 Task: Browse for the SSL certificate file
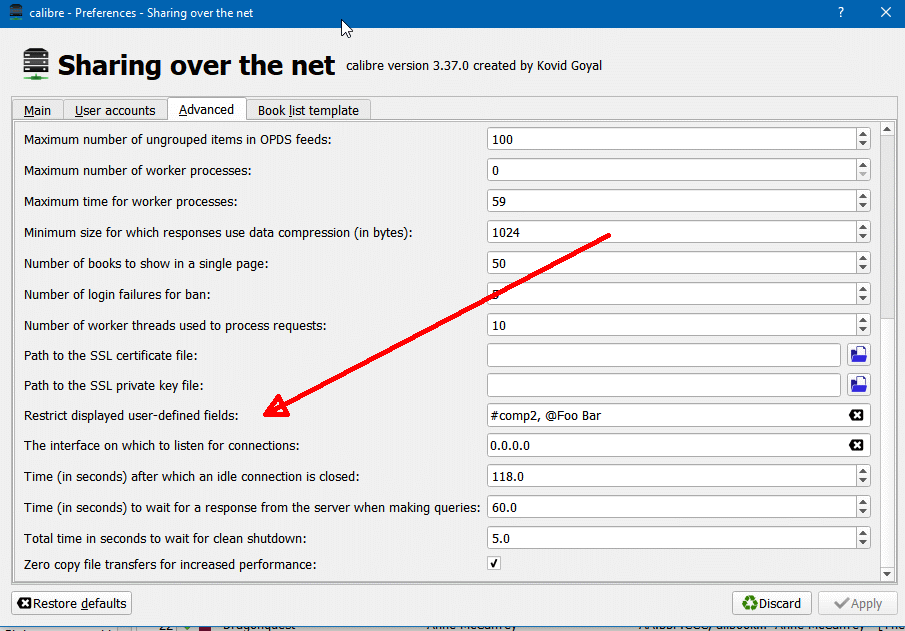(x=858, y=354)
